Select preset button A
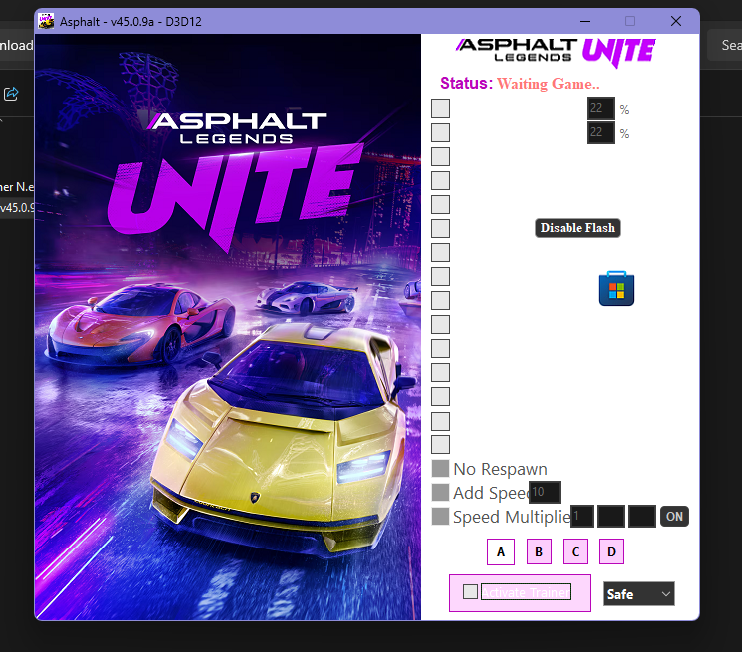742x652 pixels. (x=501, y=552)
